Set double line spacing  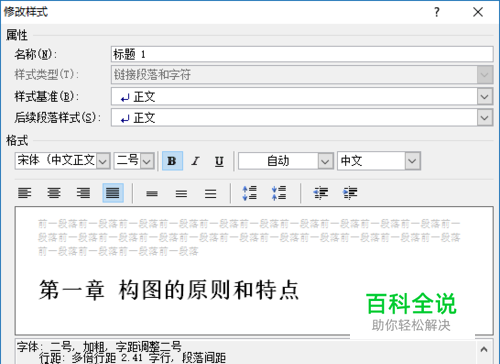tap(211, 193)
